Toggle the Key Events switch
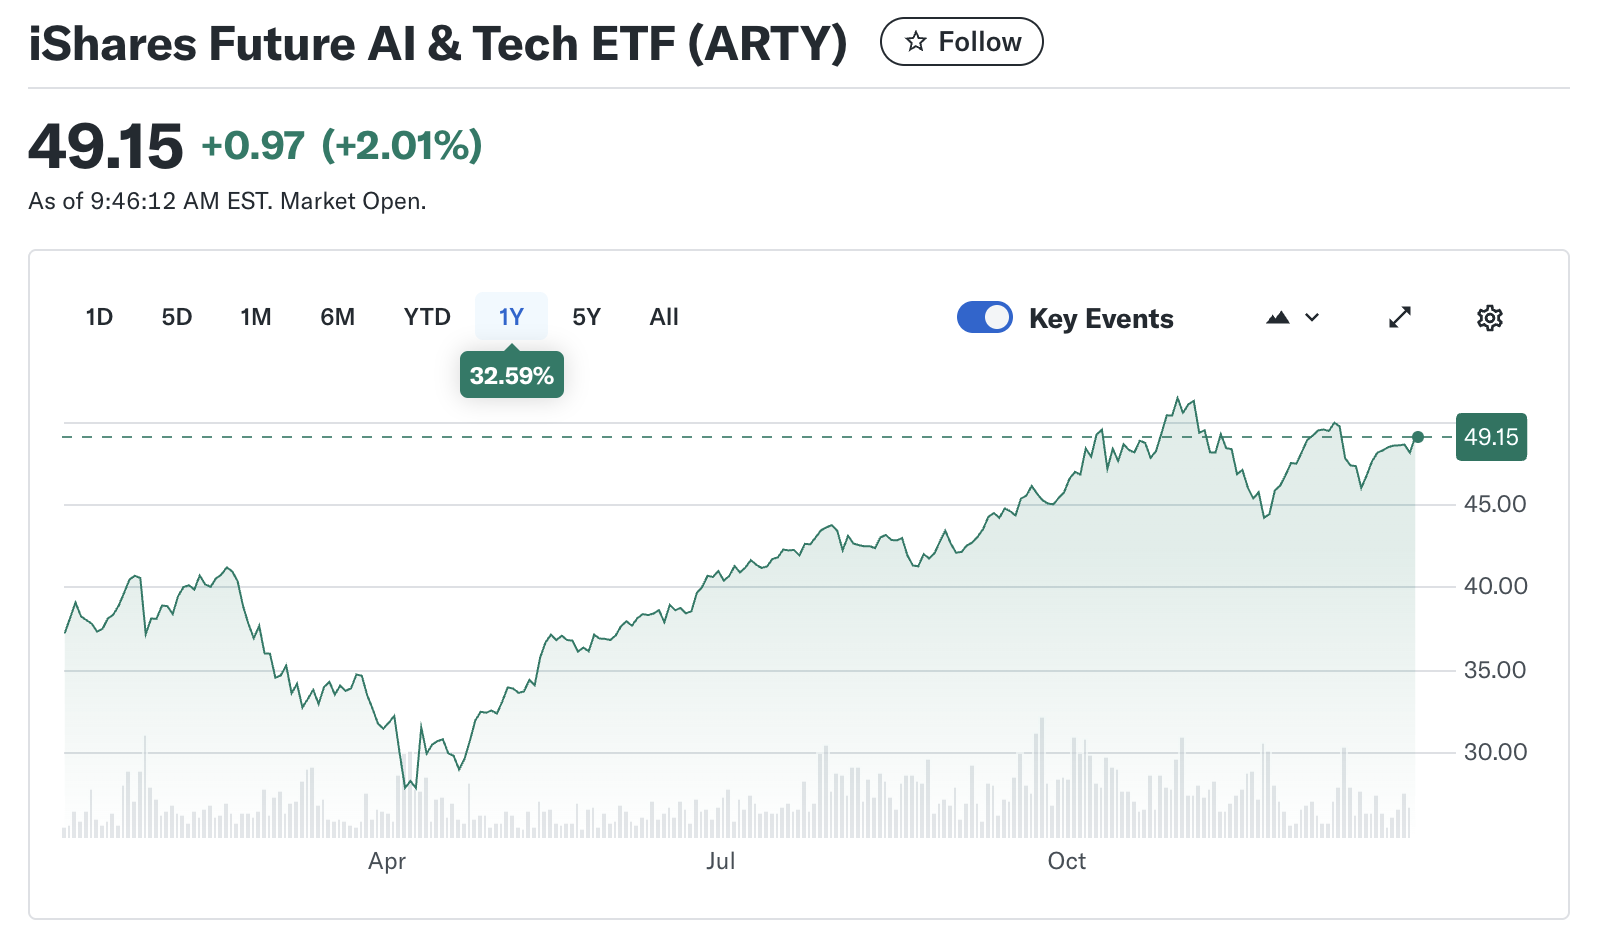The image size is (1608, 934). point(985,317)
